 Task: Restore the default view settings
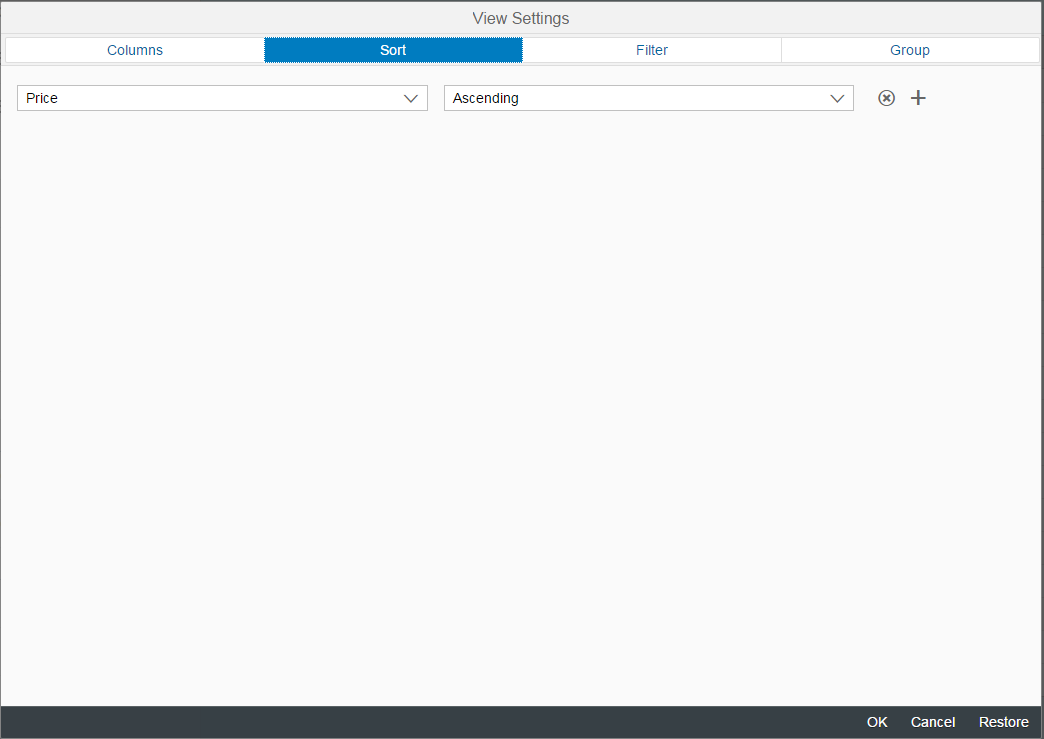point(1003,722)
